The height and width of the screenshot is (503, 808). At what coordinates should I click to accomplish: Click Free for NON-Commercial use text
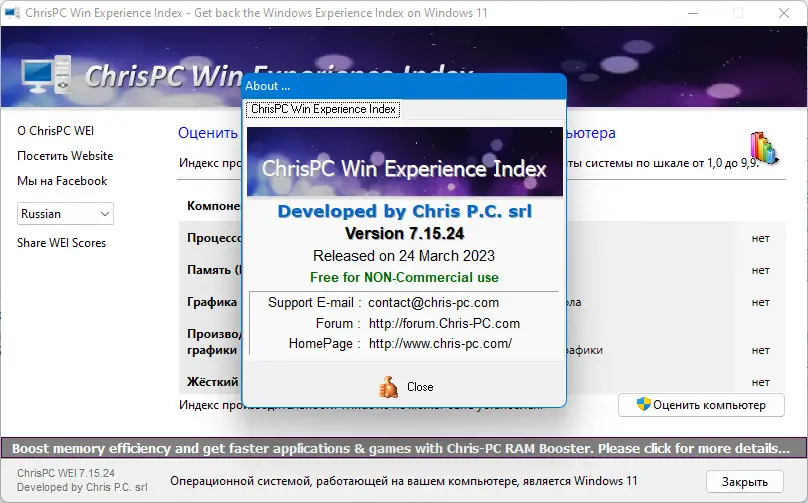pyautogui.click(x=405, y=277)
